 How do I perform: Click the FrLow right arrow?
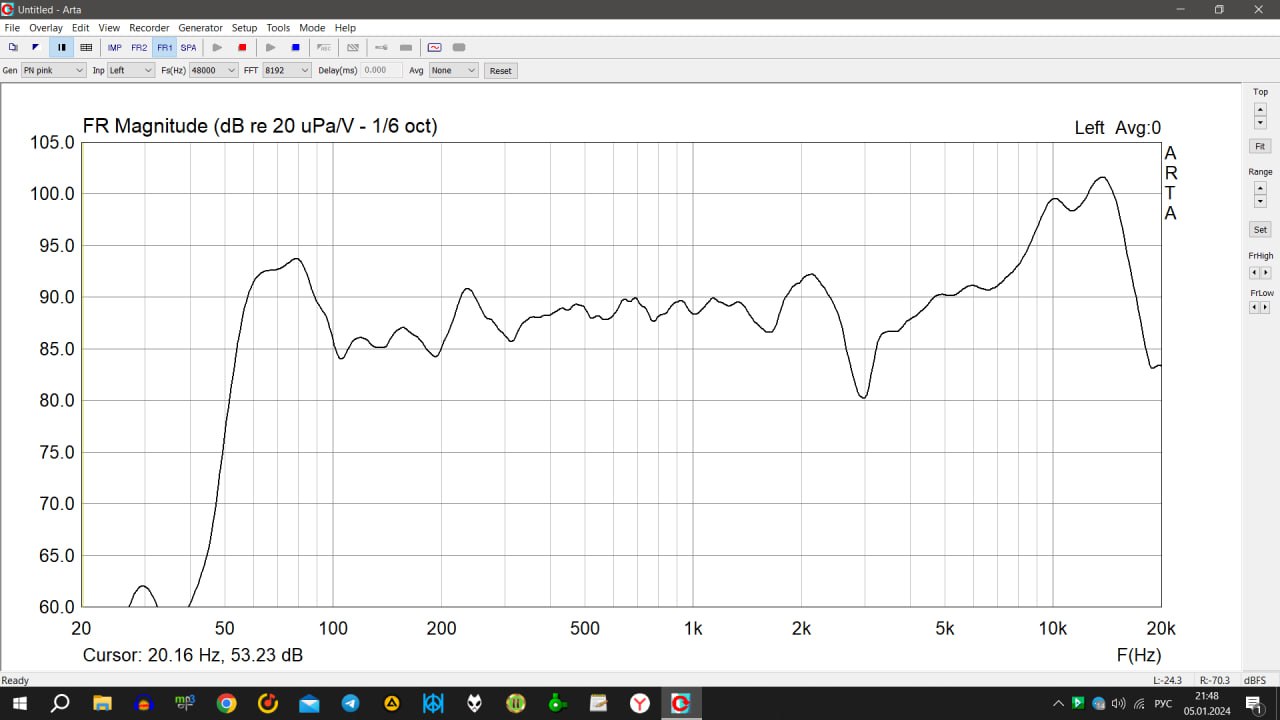point(1266,307)
